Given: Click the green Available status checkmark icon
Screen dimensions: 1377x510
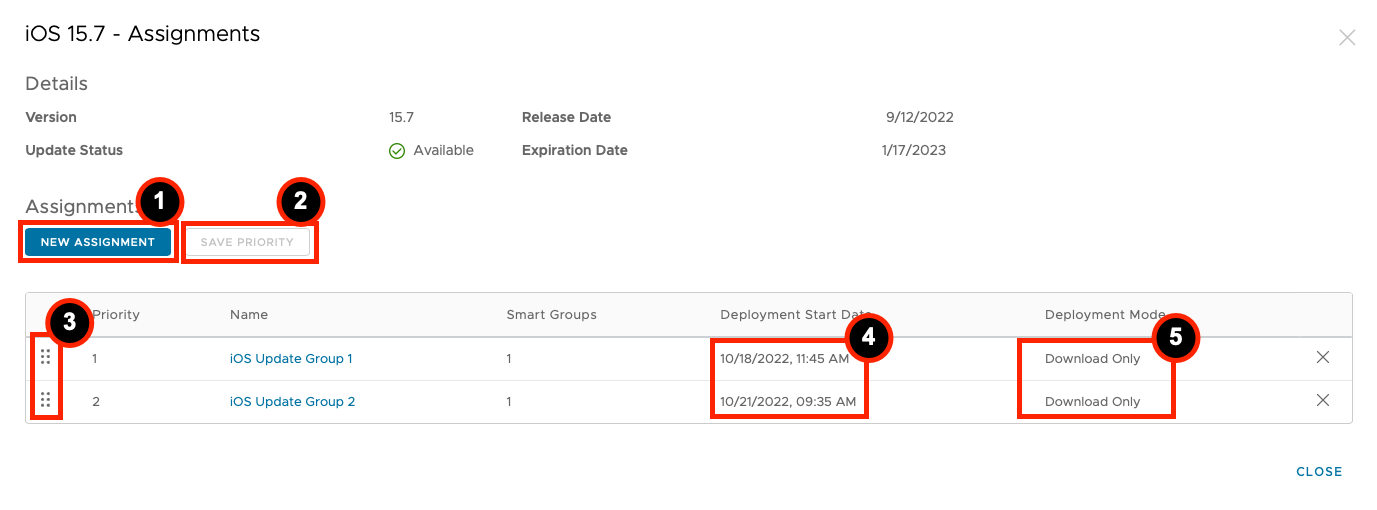Looking at the screenshot, I should coord(397,151).
